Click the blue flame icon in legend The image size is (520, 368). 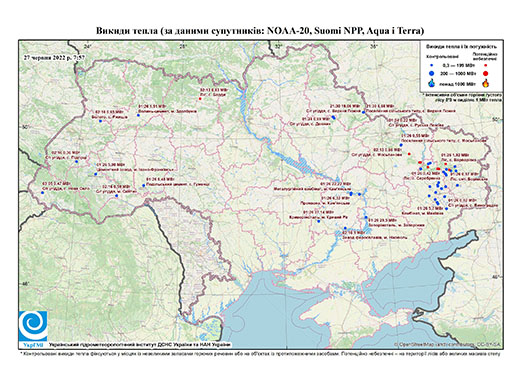pos(432,83)
